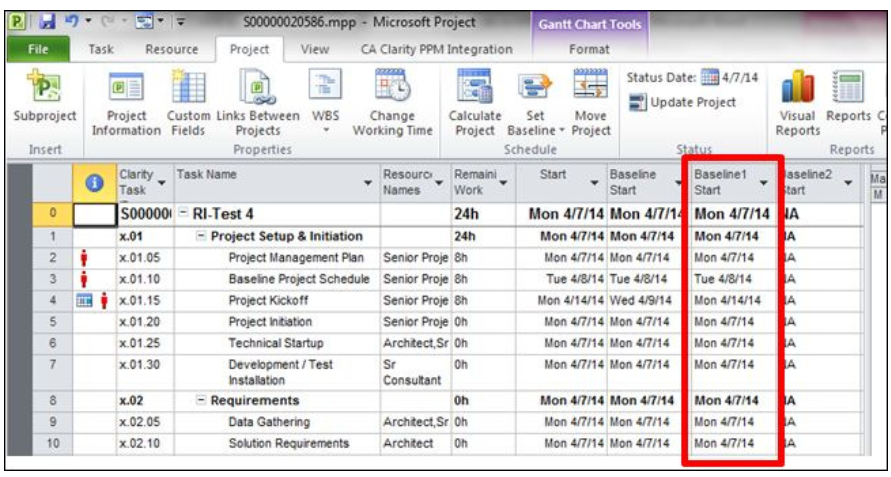This screenshot has height=477, width=891.
Task: Click Update Project button
Action: click(x=683, y=102)
